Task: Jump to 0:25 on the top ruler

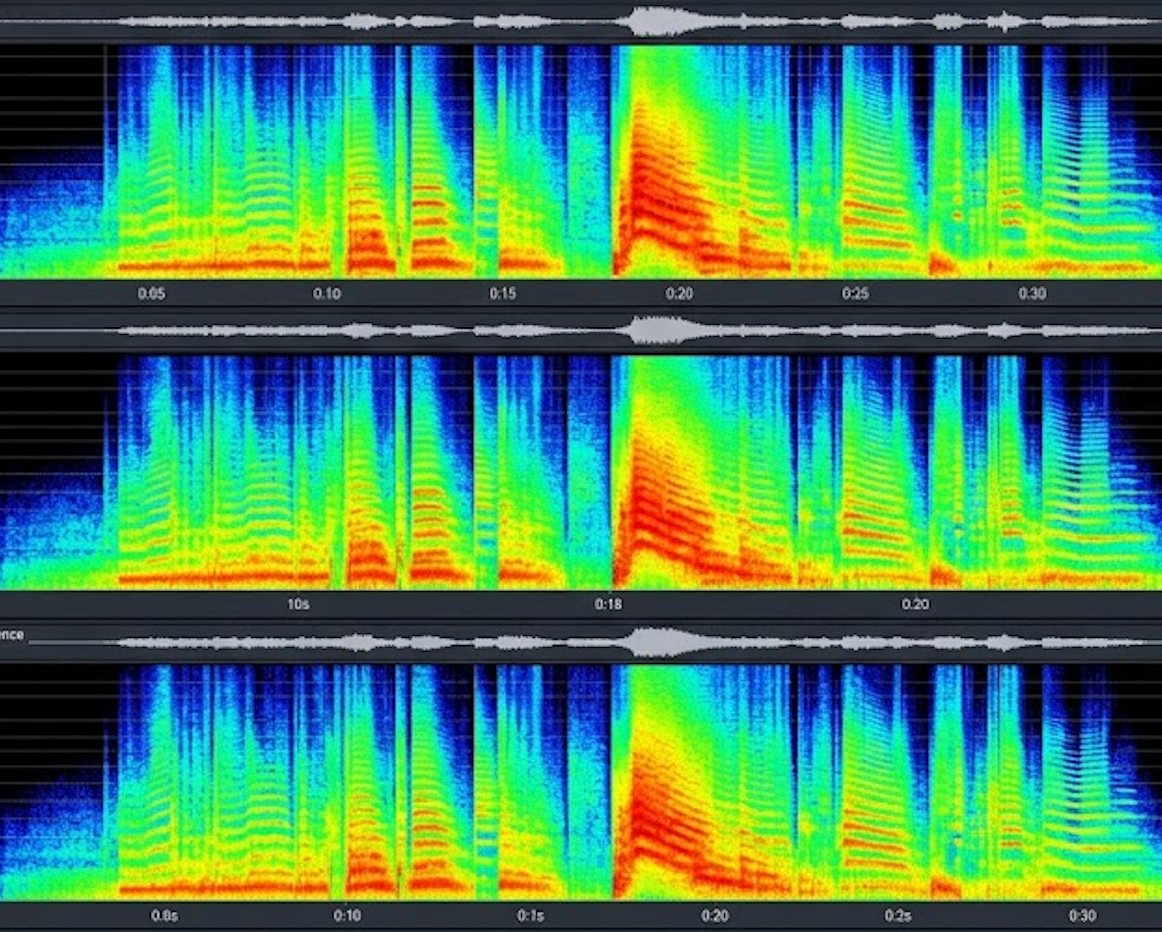Action: 855,294
